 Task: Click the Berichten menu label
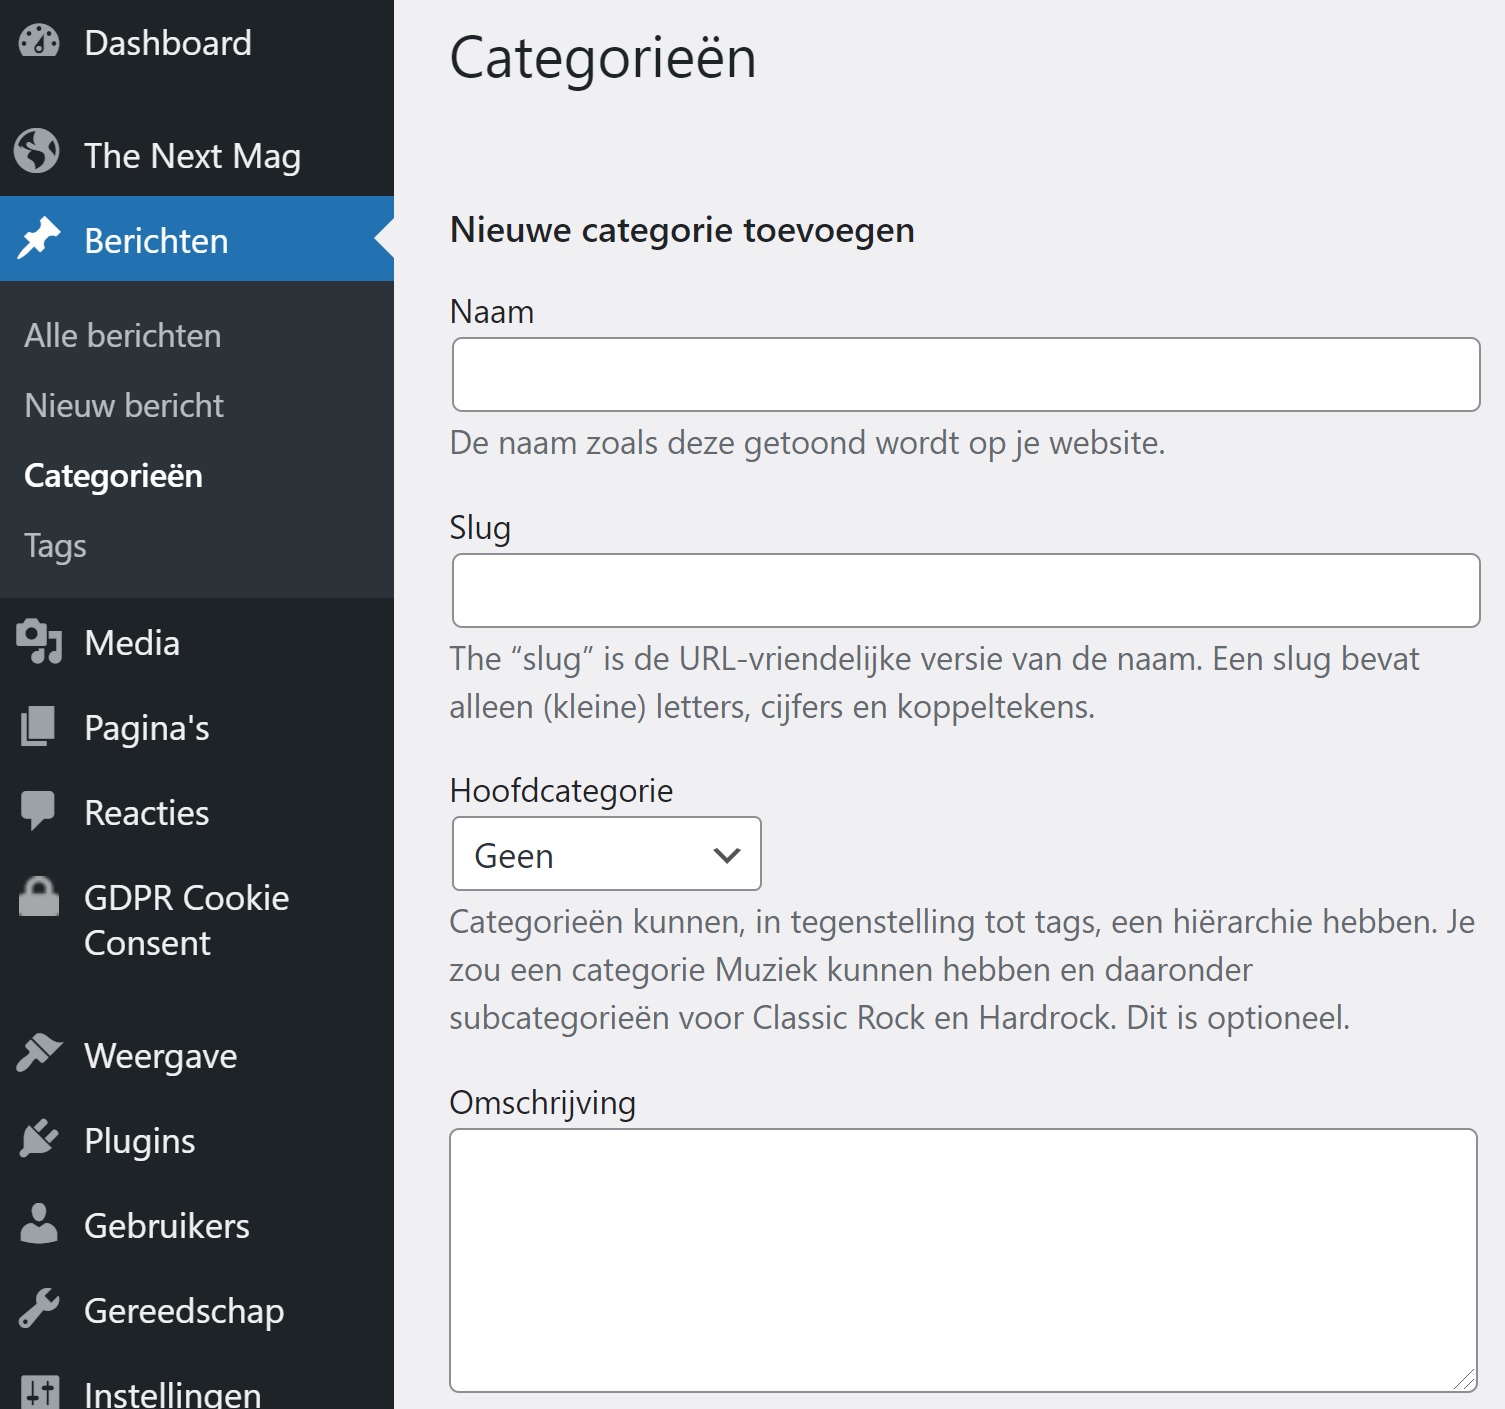(156, 241)
